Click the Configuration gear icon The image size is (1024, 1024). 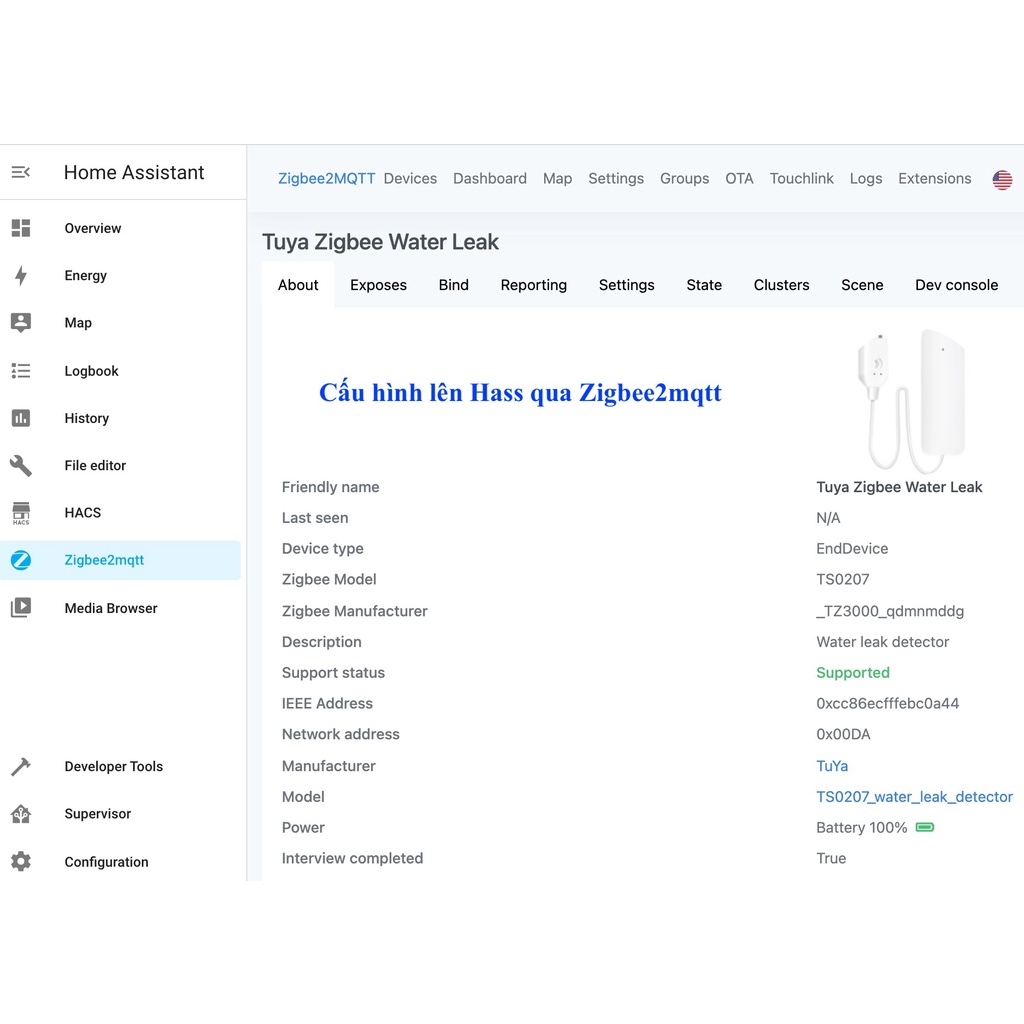point(21,862)
